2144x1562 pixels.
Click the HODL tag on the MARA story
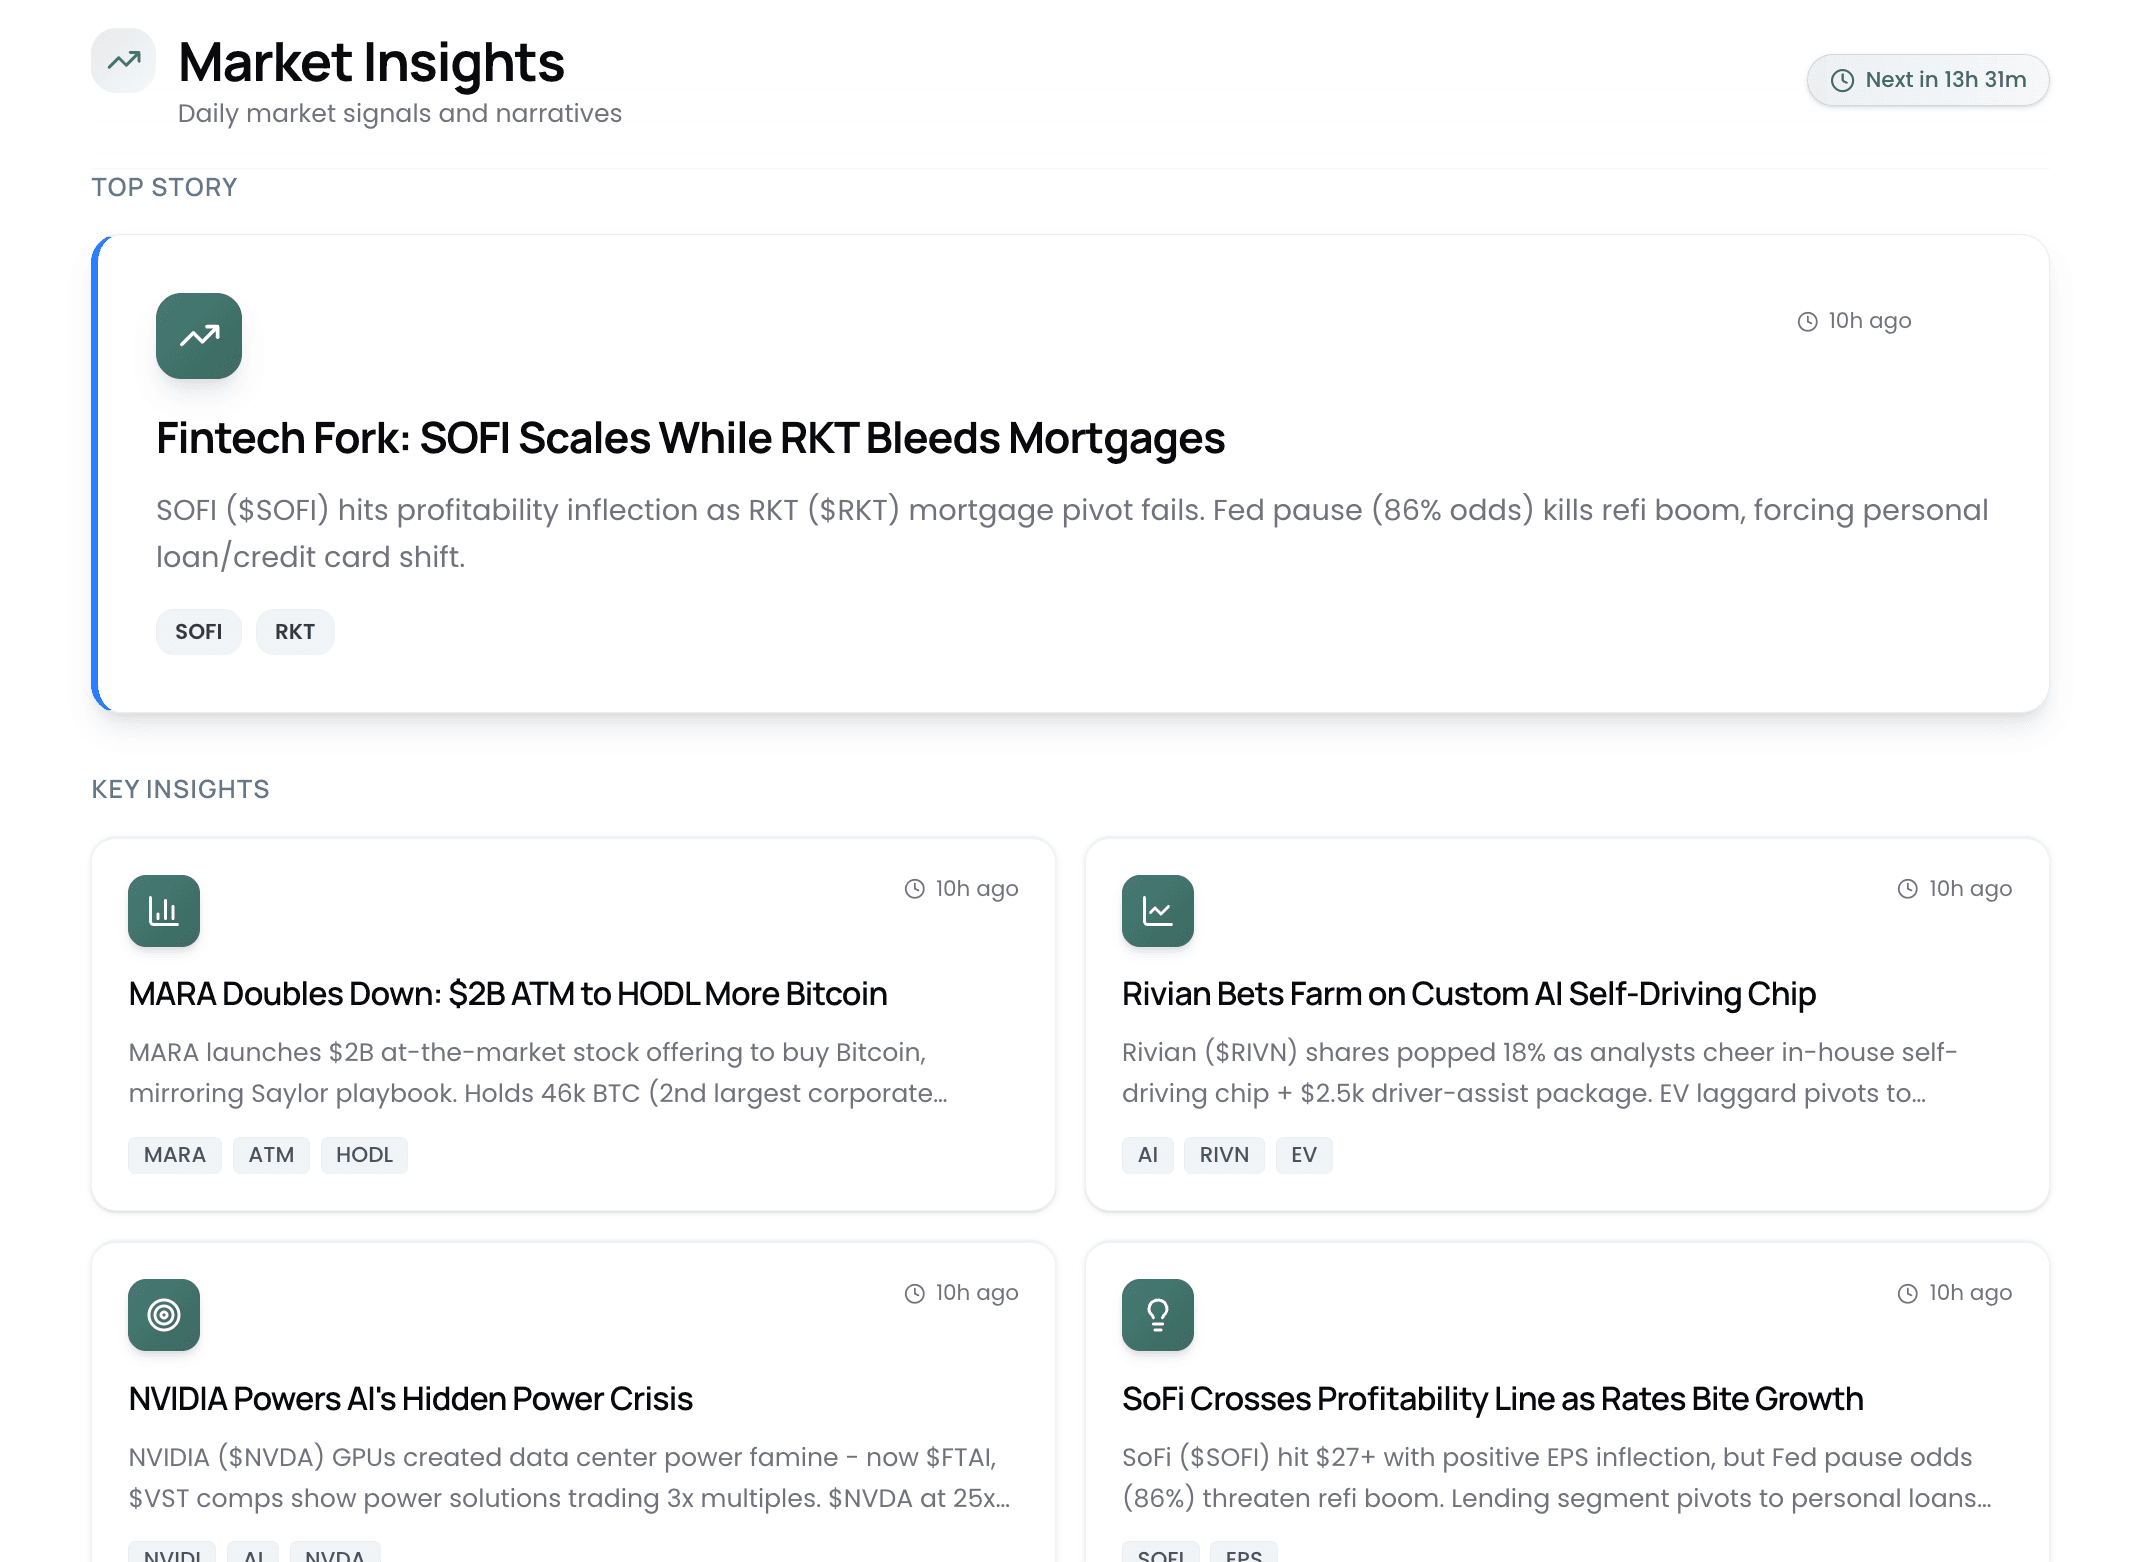(364, 1155)
